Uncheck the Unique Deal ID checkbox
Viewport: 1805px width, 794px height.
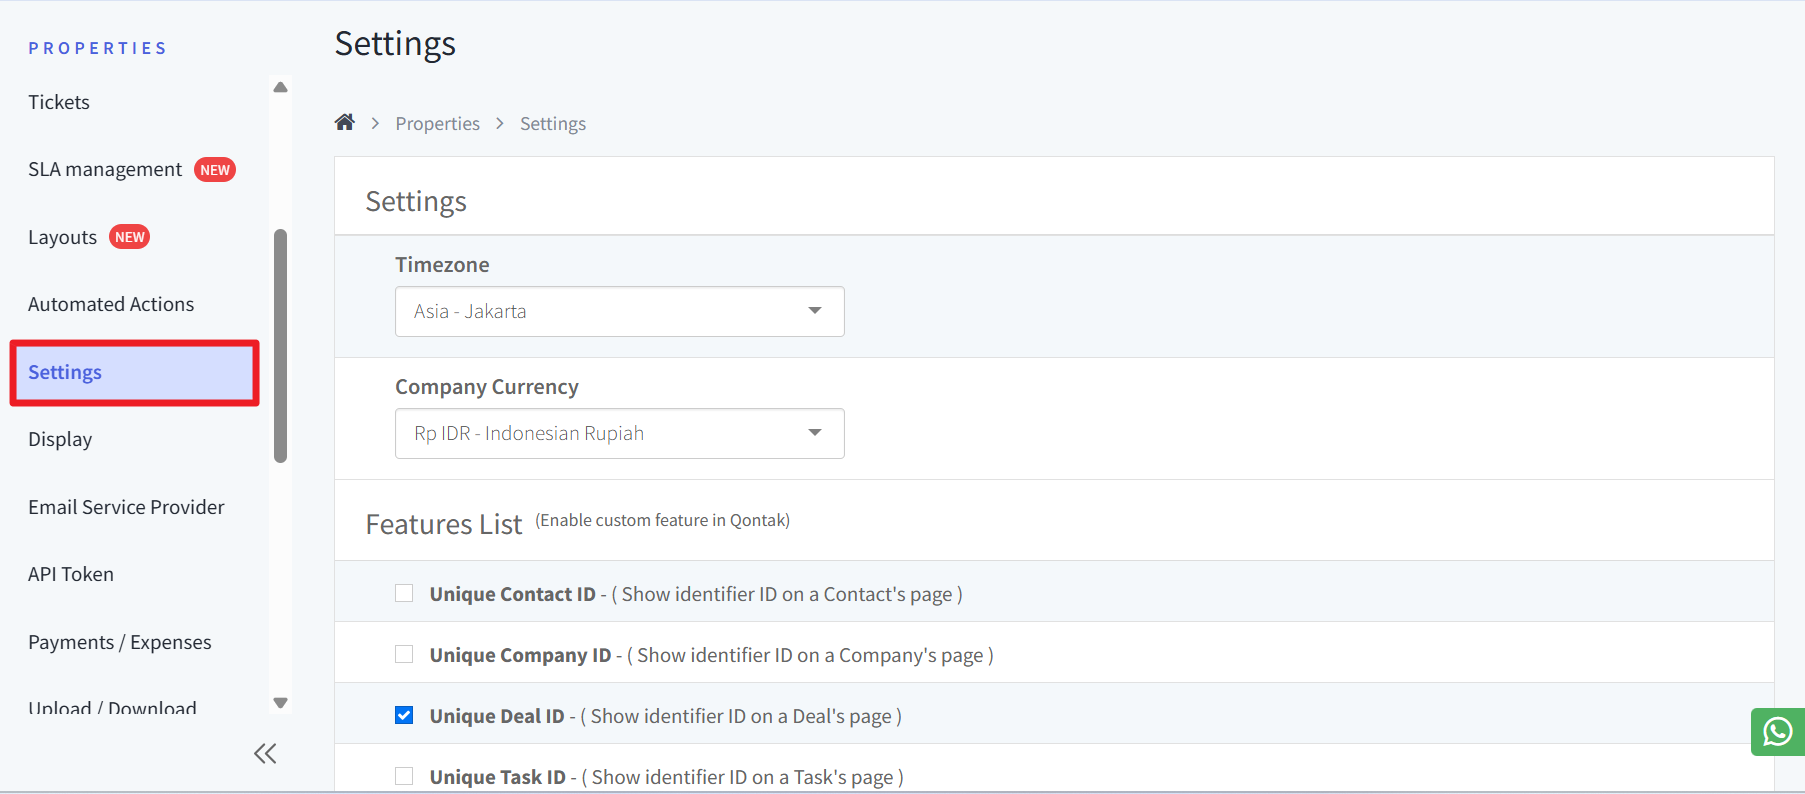(404, 715)
